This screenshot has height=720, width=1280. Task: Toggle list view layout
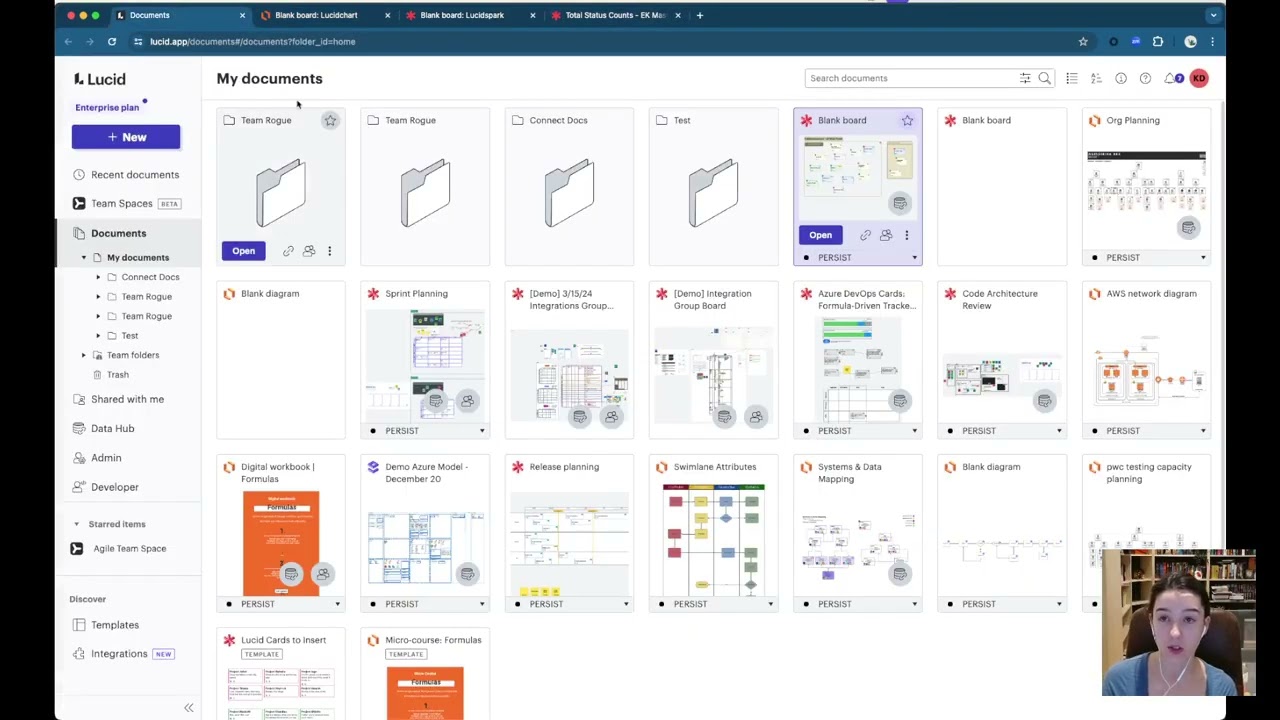click(1071, 78)
